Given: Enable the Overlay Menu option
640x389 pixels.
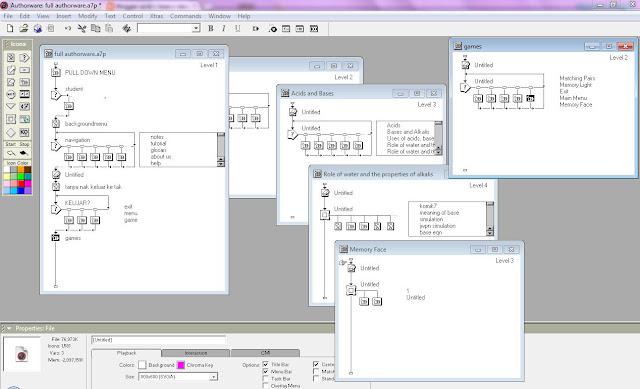Looking at the screenshot, I should [x=266, y=386].
